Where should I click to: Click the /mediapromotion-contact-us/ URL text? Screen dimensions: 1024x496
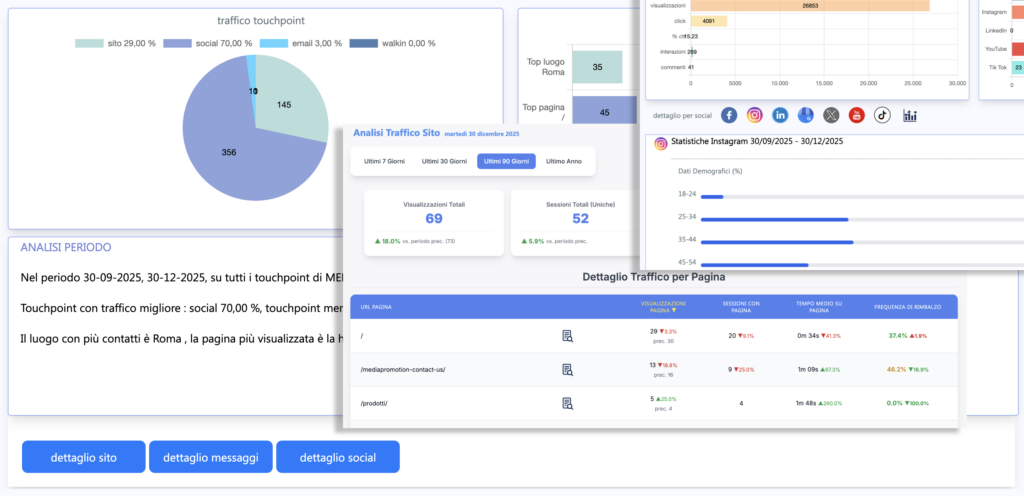tap(402, 369)
